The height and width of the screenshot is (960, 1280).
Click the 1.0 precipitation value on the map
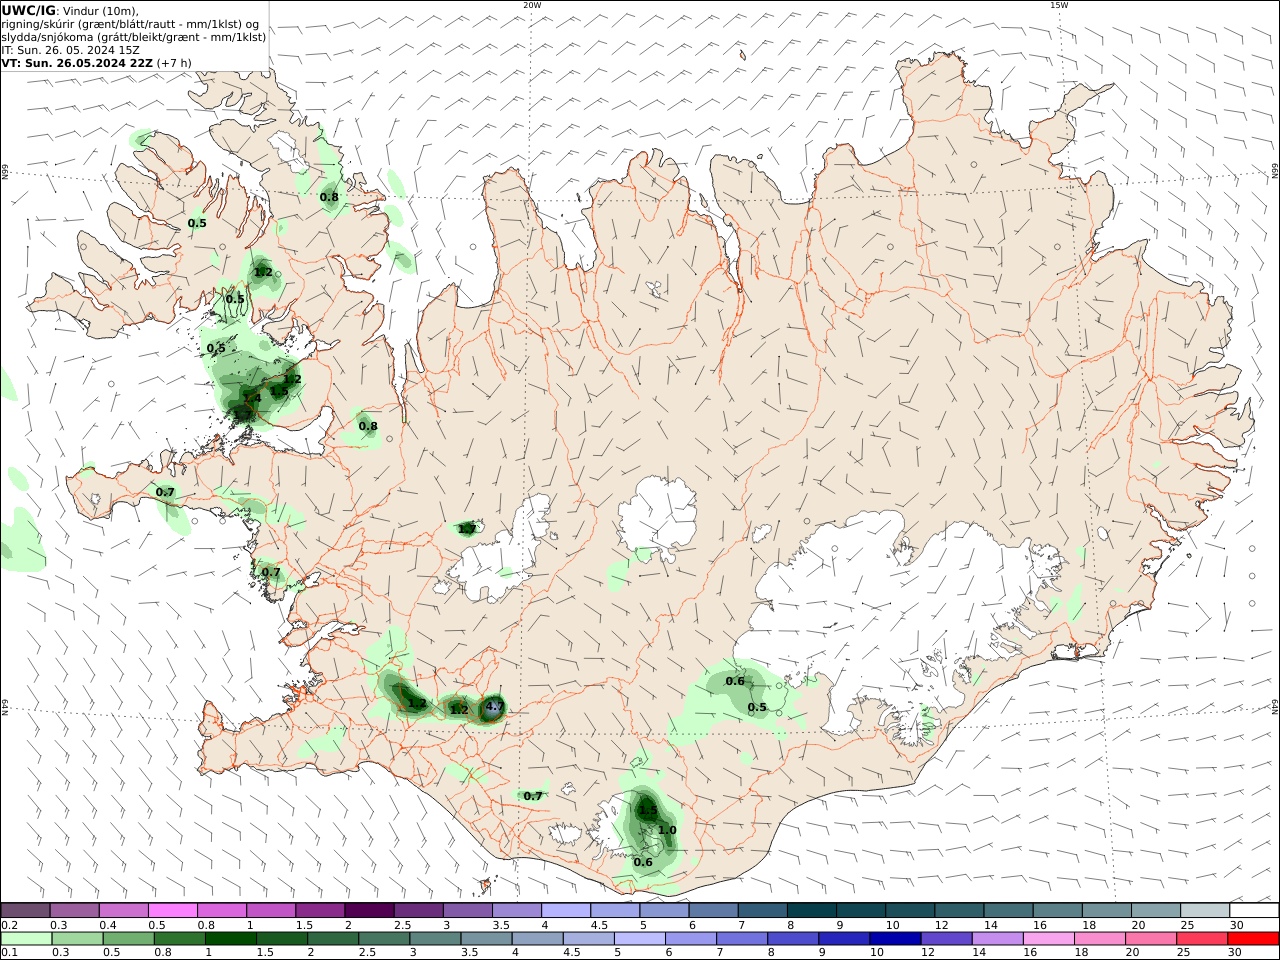[x=667, y=830]
